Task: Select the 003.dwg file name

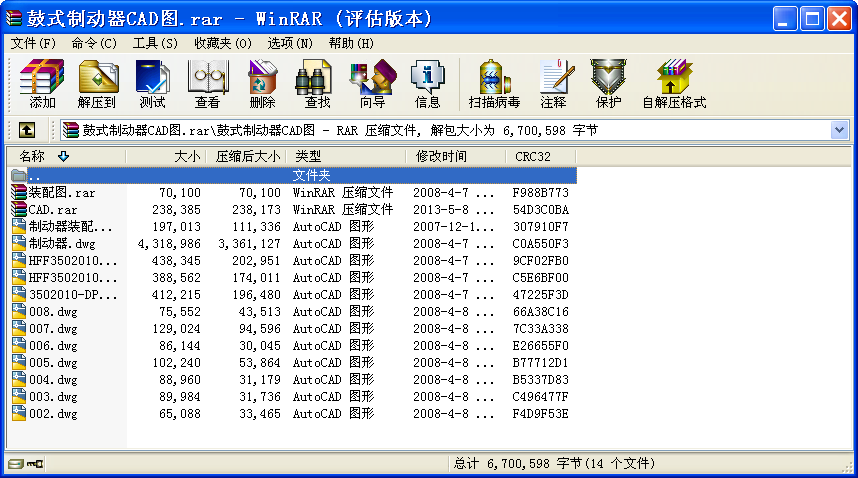Action: tap(53, 397)
